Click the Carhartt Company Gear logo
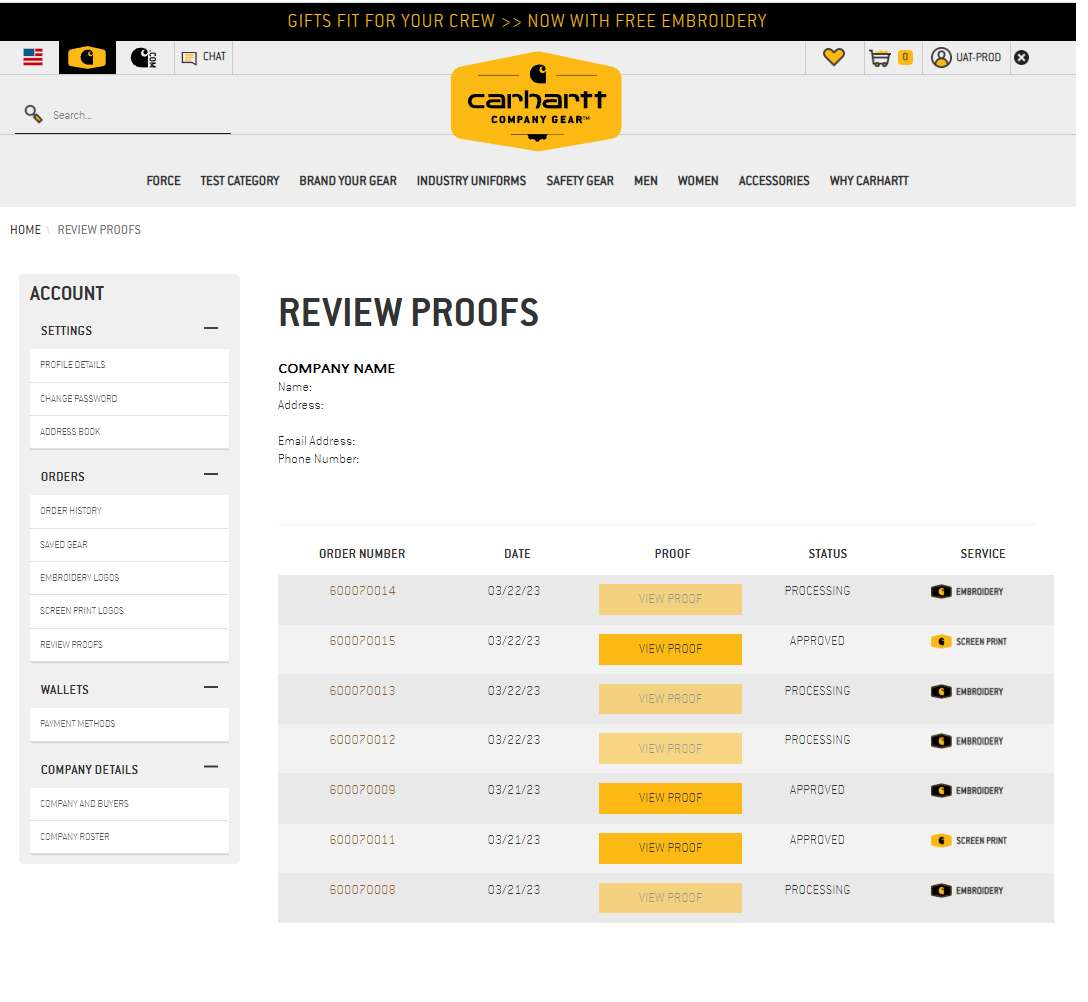1088x1002 pixels. point(536,101)
